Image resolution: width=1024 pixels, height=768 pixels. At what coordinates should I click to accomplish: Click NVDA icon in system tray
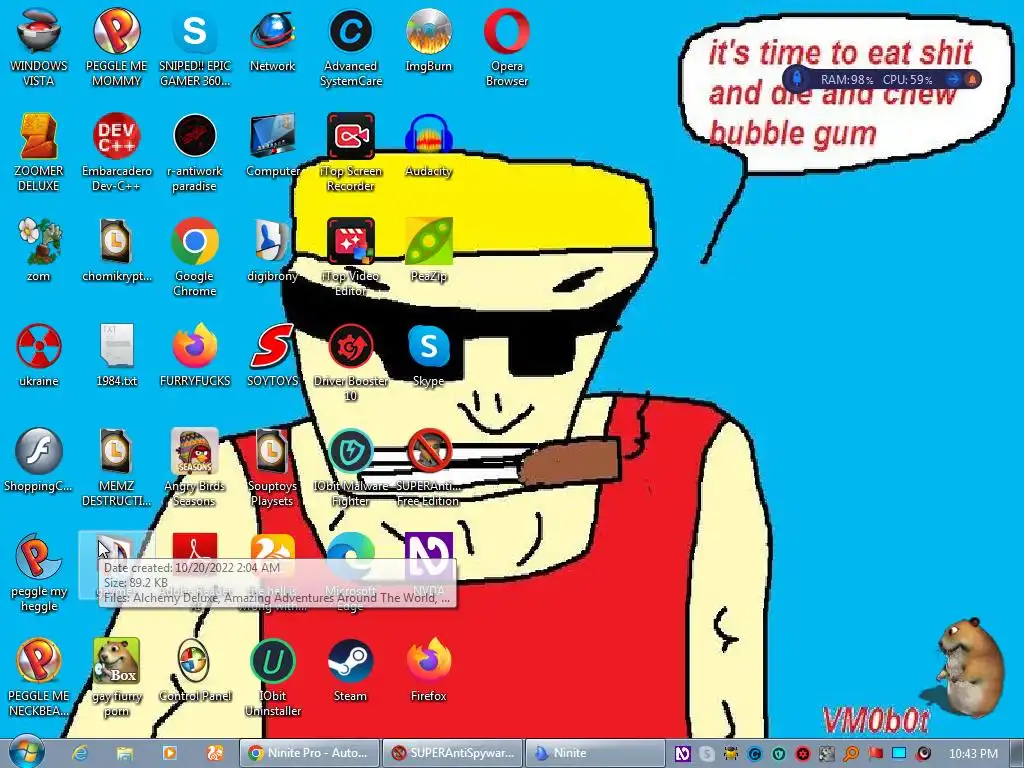click(682, 754)
